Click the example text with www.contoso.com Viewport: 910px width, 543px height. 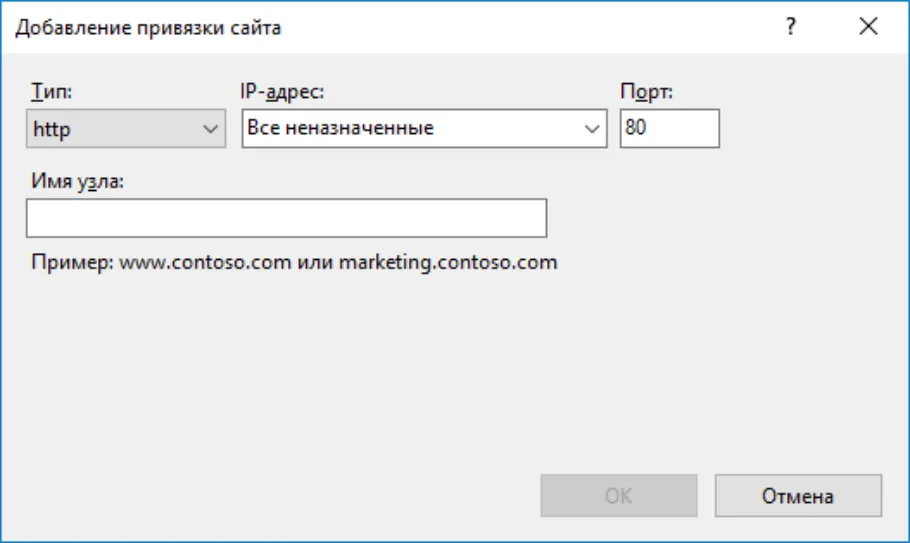(294, 262)
